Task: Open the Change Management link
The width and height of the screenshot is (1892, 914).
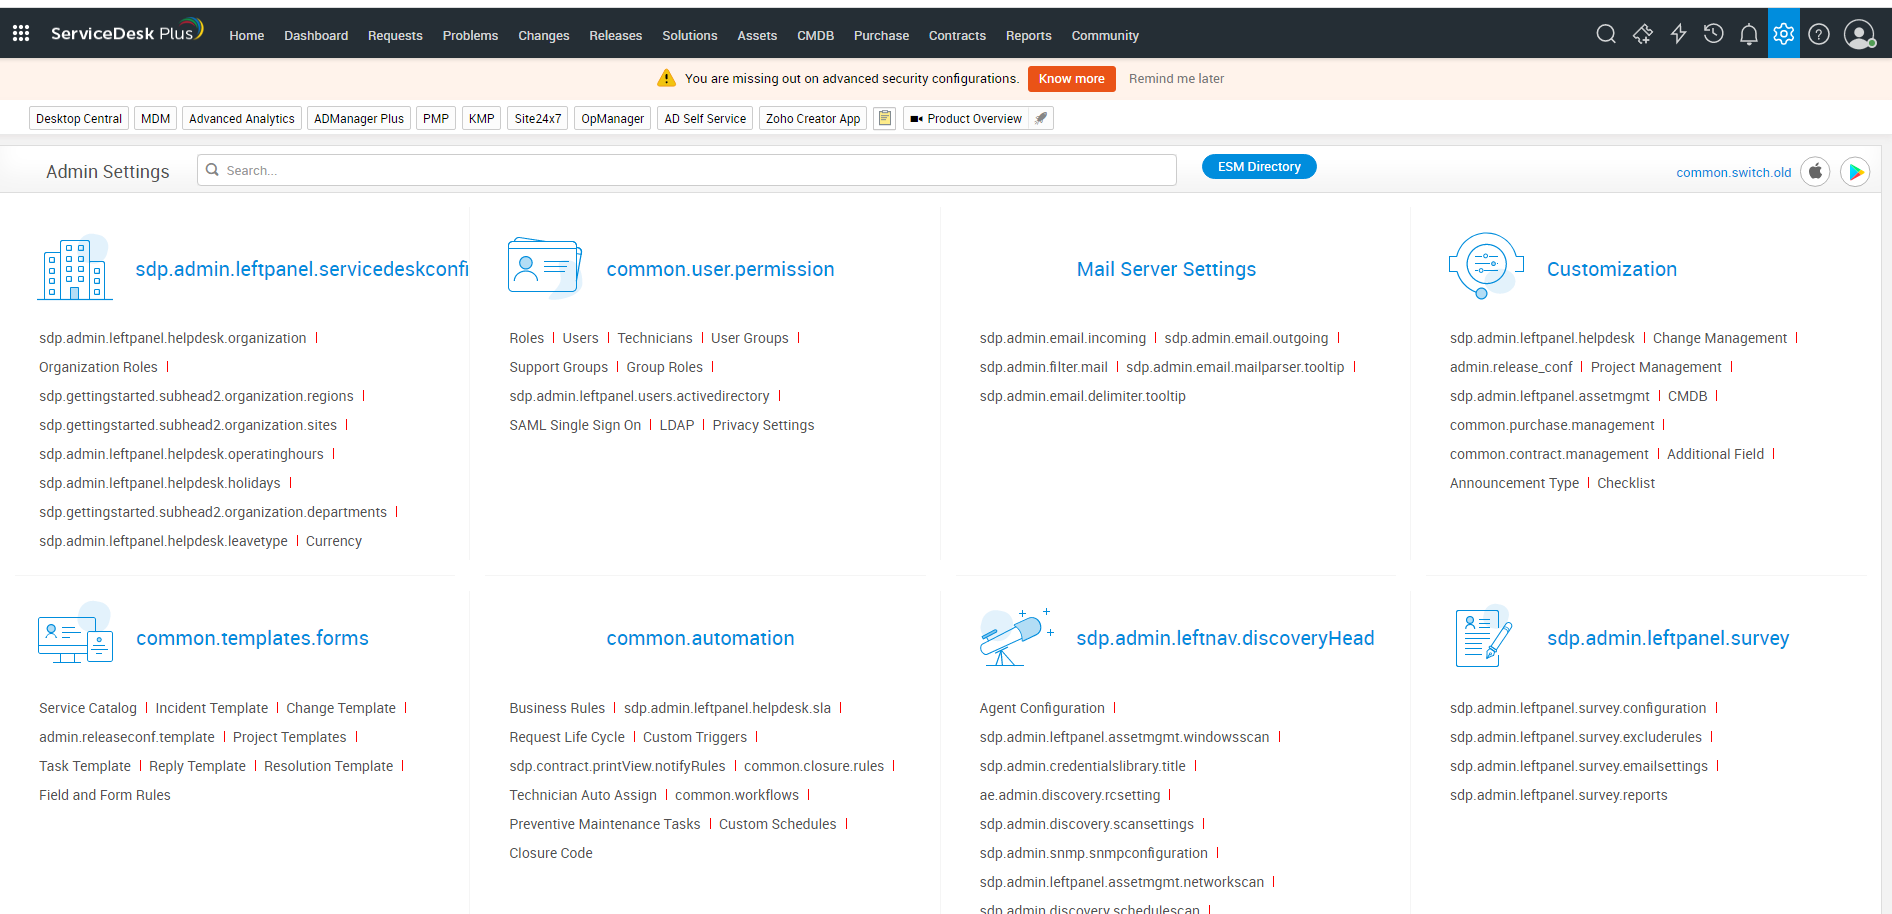Action: coord(1720,338)
